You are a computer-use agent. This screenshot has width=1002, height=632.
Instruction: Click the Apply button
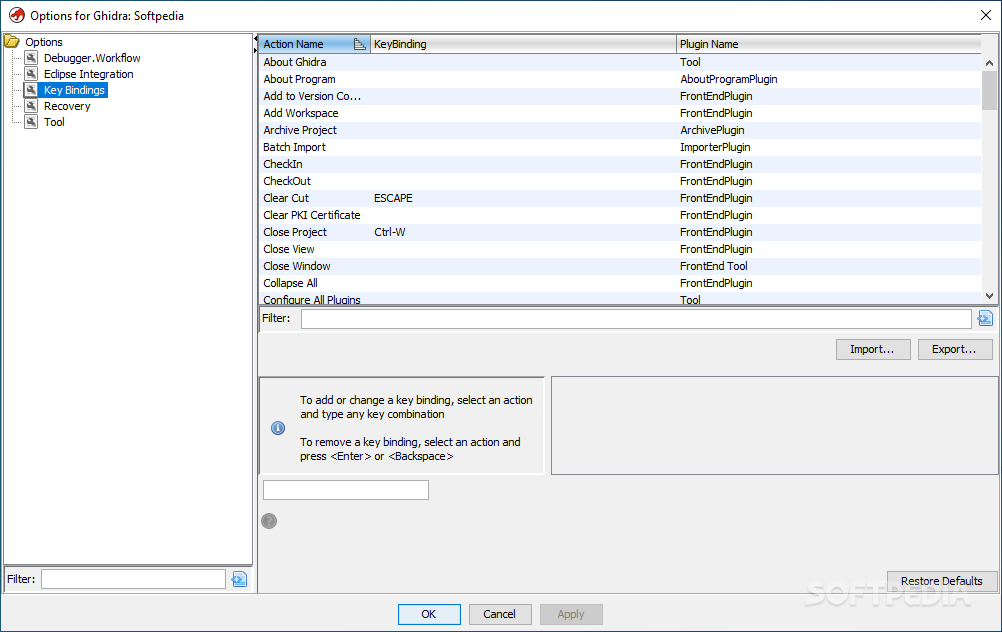(x=571, y=614)
